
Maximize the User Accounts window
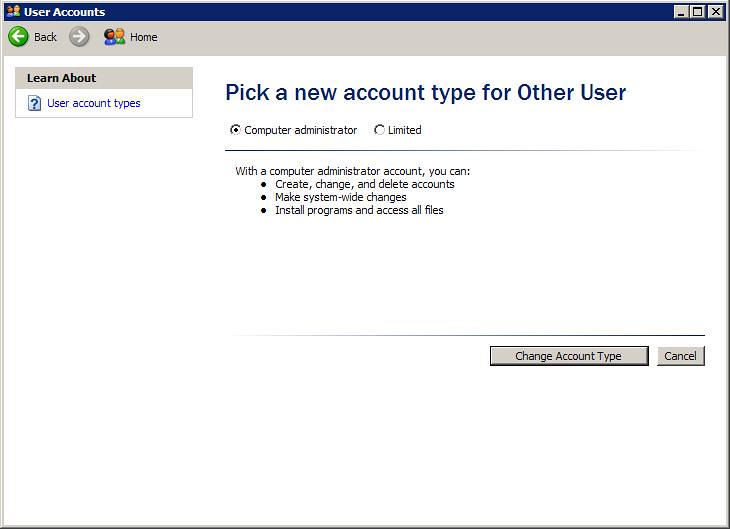[697, 12]
